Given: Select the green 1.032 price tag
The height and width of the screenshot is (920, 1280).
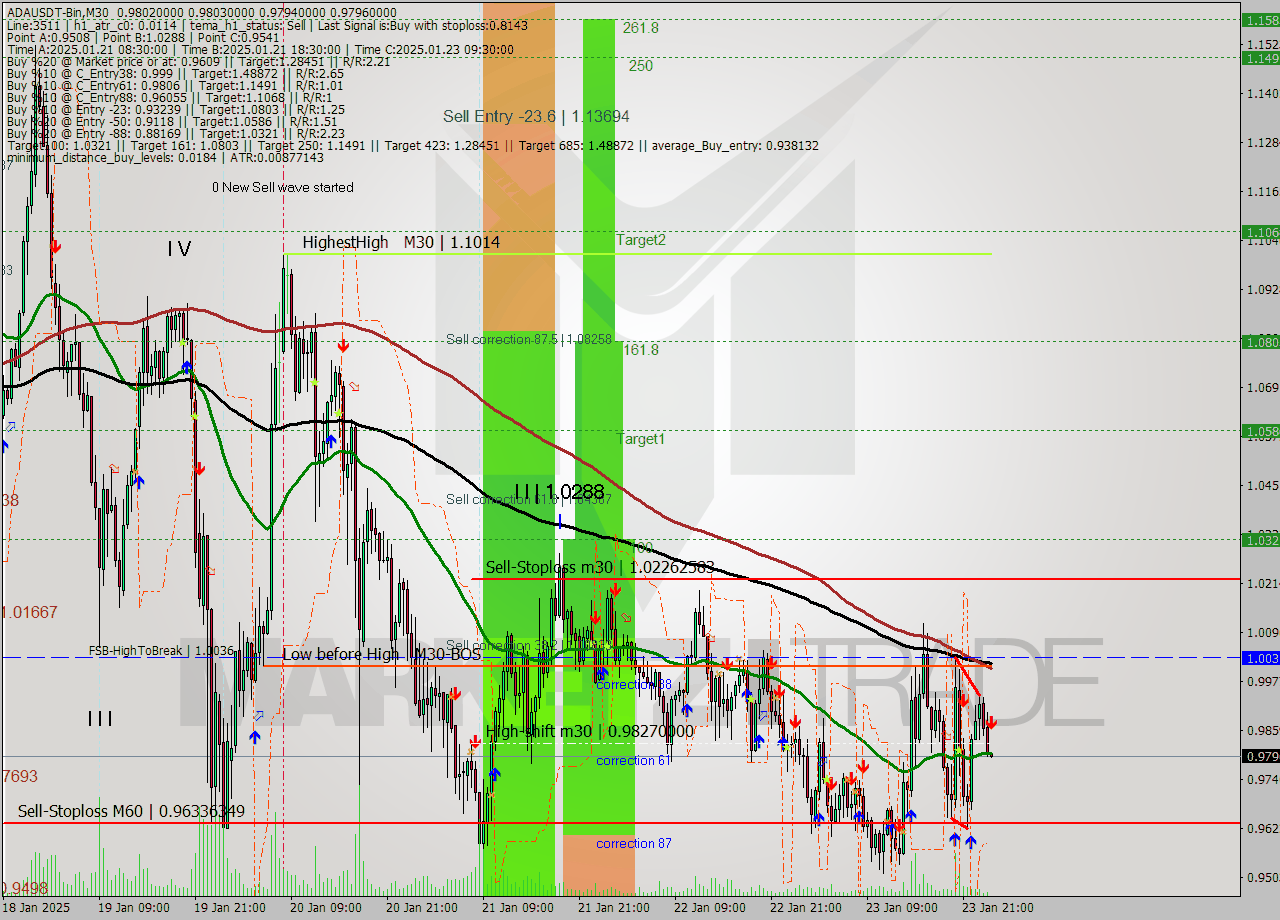Looking at the screenshot, I should [1260, 539].
